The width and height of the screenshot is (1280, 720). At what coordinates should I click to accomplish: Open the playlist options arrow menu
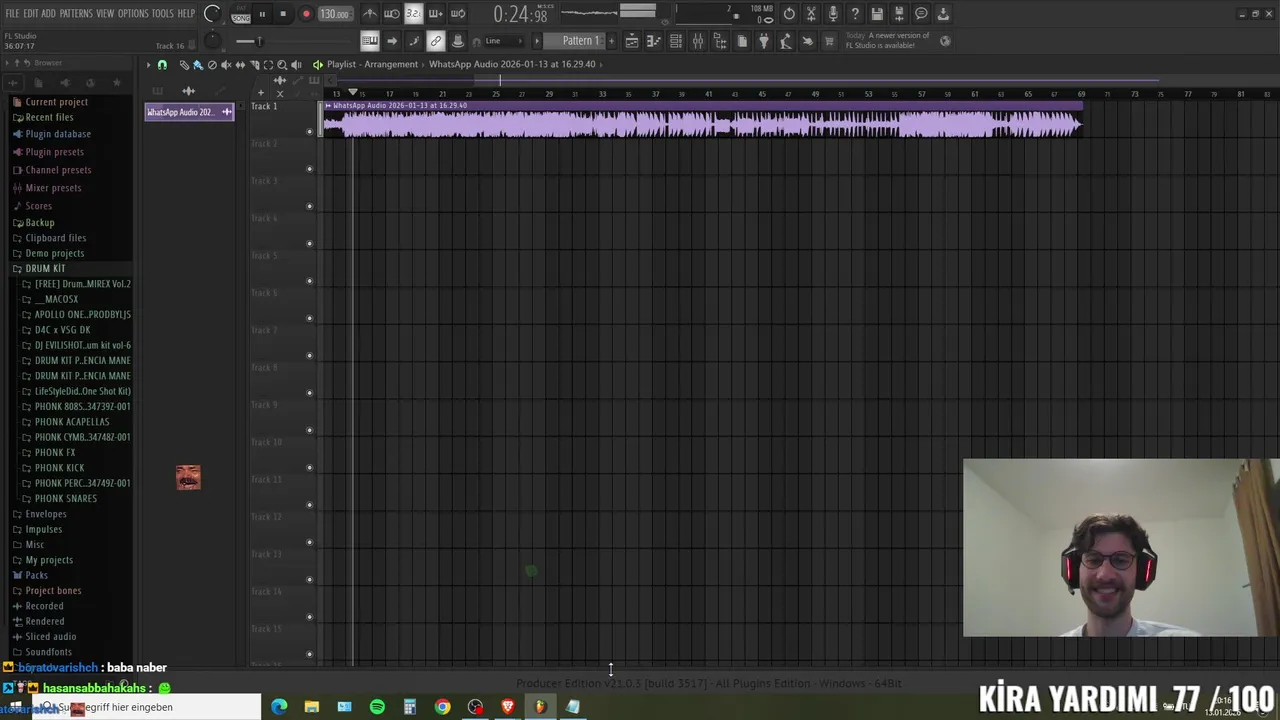click(x=148, y=65)
